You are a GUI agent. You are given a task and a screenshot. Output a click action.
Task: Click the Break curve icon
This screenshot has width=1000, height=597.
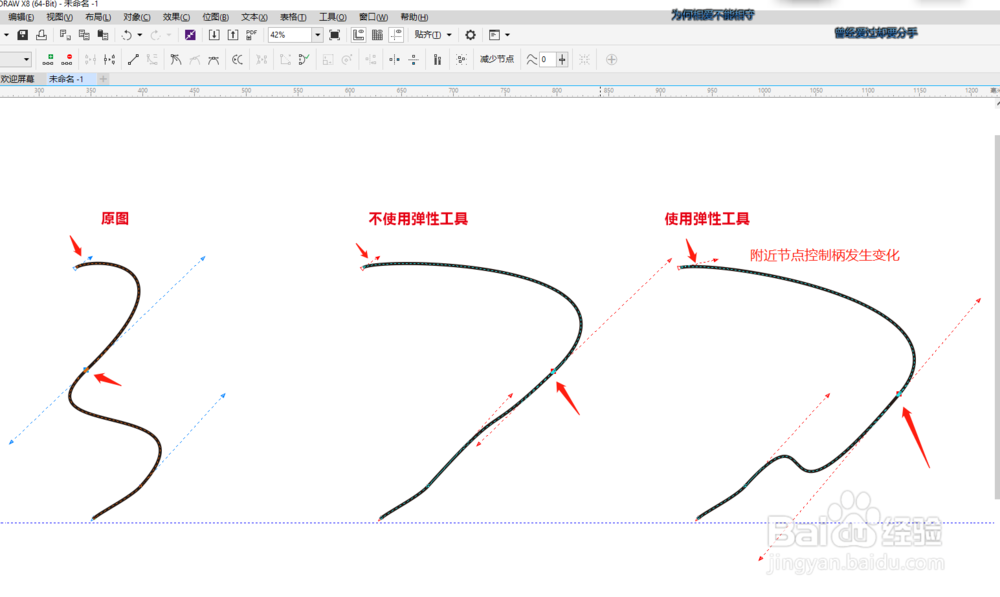[110, 59]
